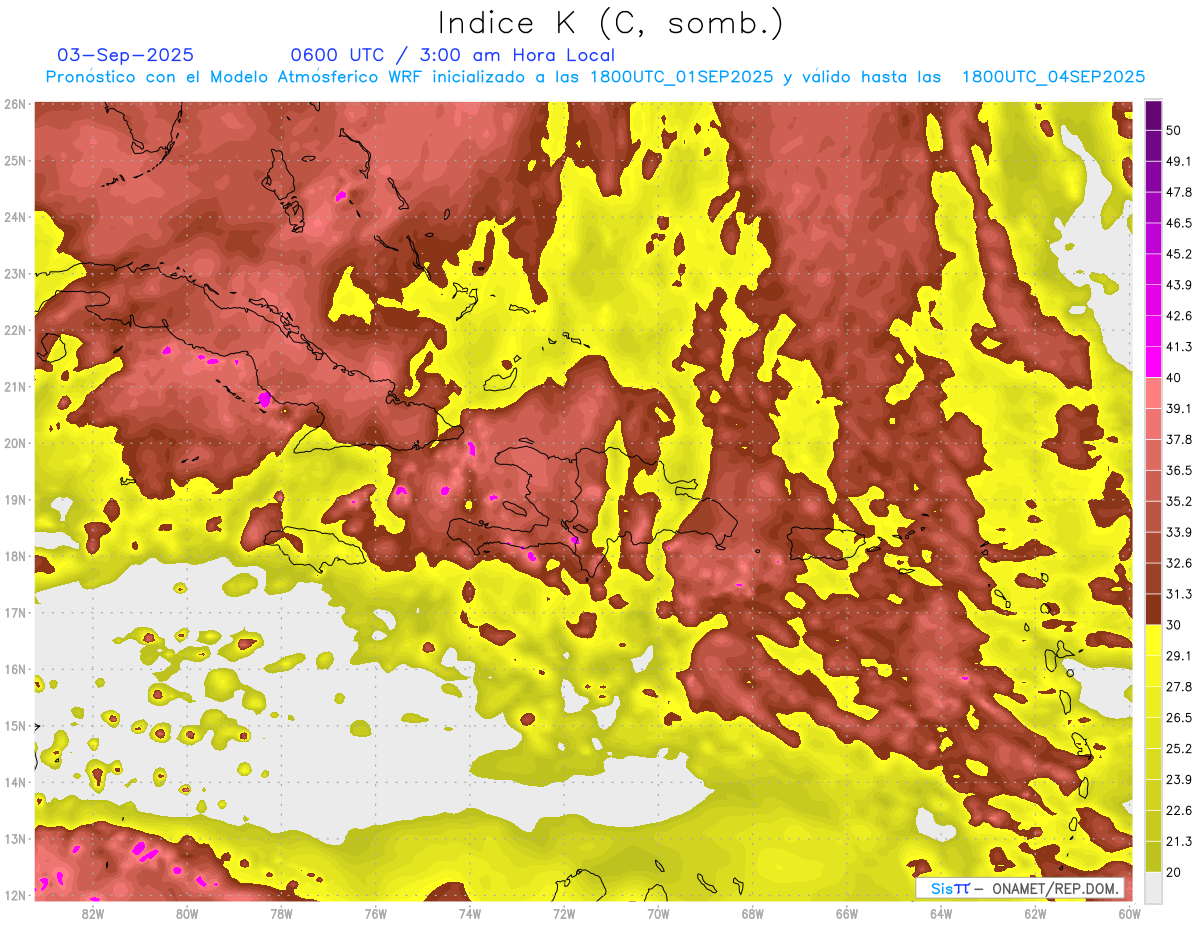The image size is (1200, 927).
Task: Click the '24N' latitude label
Action: (x=15, y=217)
